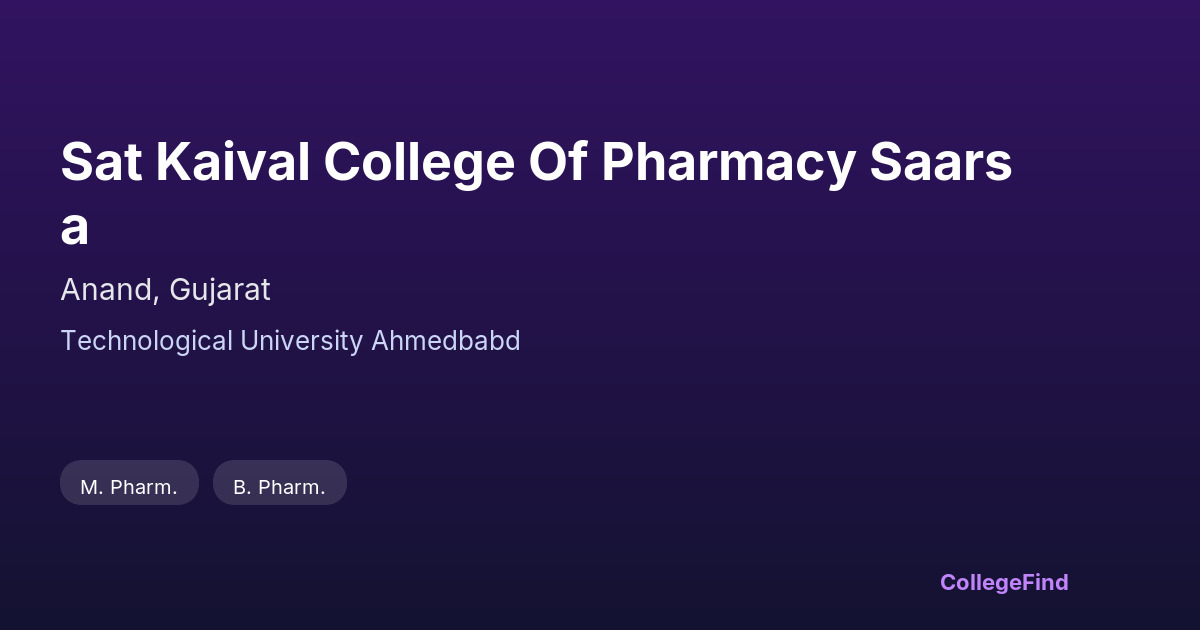1200x630 pixels.
Task: Open the CollegeFind brand link
Action: pos(1004,582)
